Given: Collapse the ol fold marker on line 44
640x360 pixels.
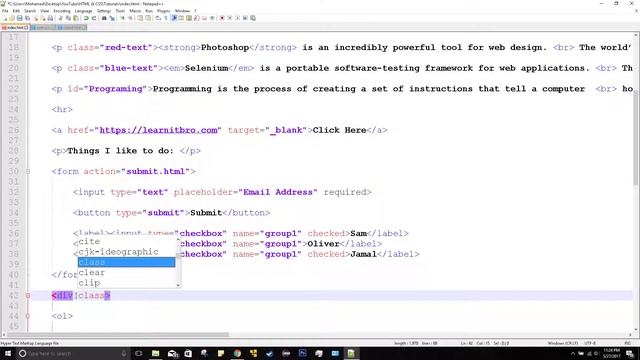Looking at the screenshot, I should [28, 316].
